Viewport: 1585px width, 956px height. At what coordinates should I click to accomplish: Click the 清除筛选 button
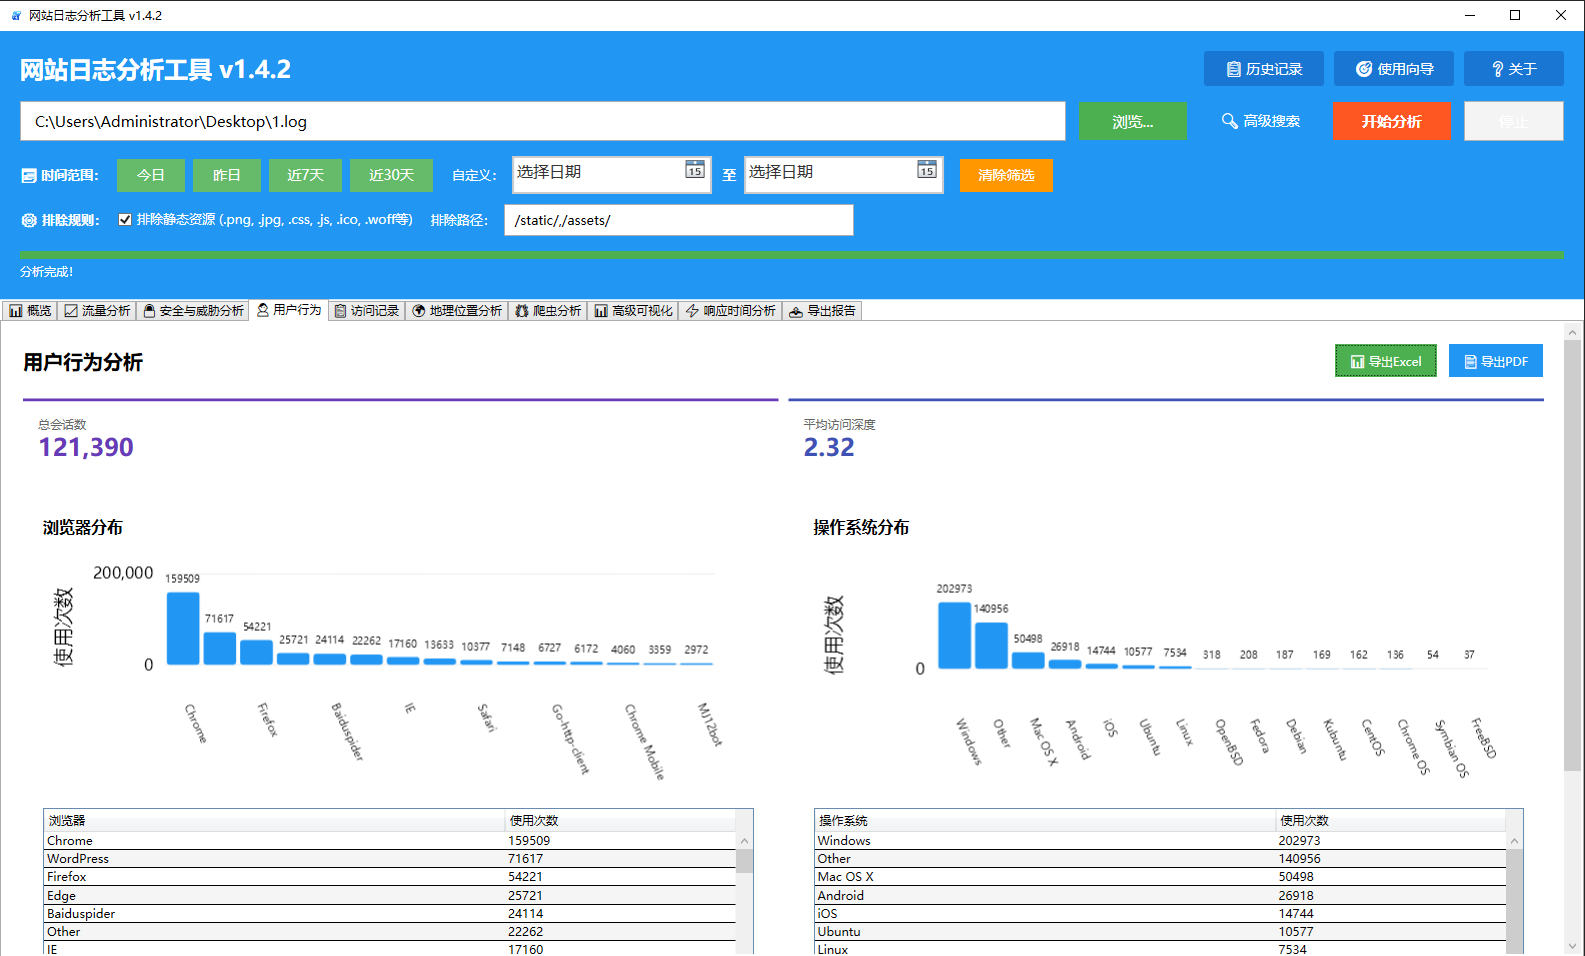tap(1006, 175)
